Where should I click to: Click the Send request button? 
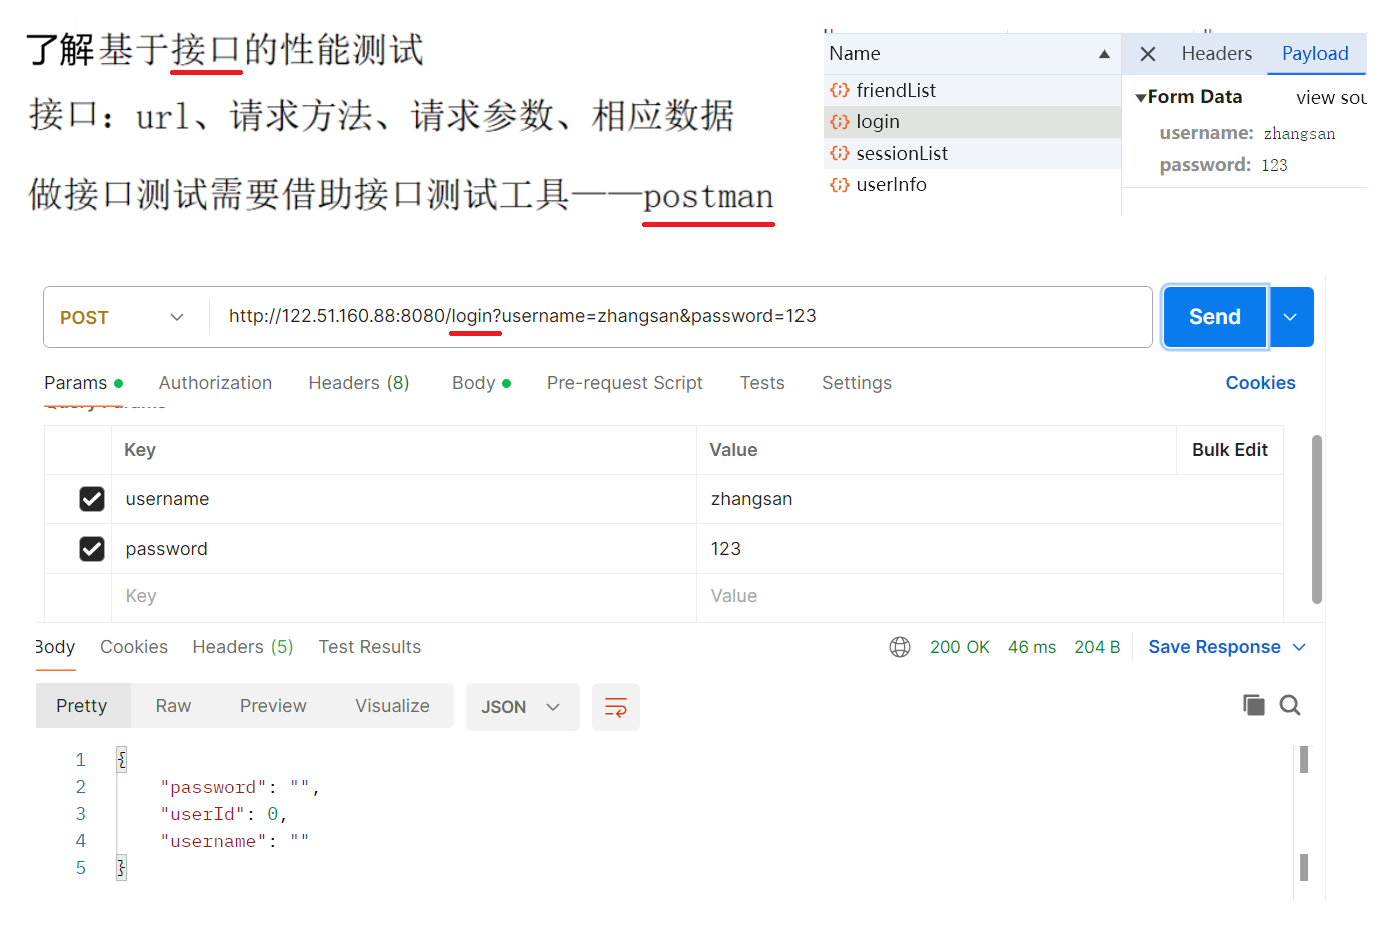pyautogui.click(x=1215, y=317)
